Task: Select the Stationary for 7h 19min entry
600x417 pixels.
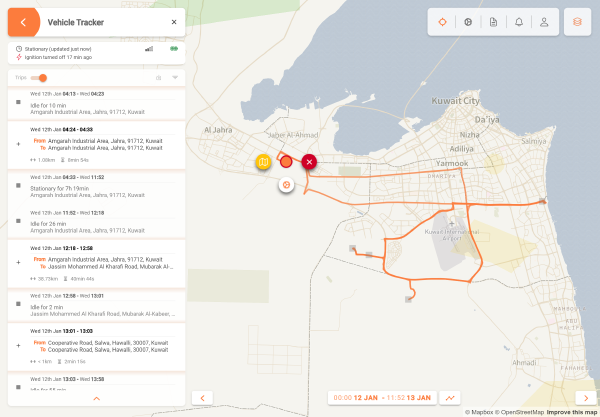Action: [96, 186]
